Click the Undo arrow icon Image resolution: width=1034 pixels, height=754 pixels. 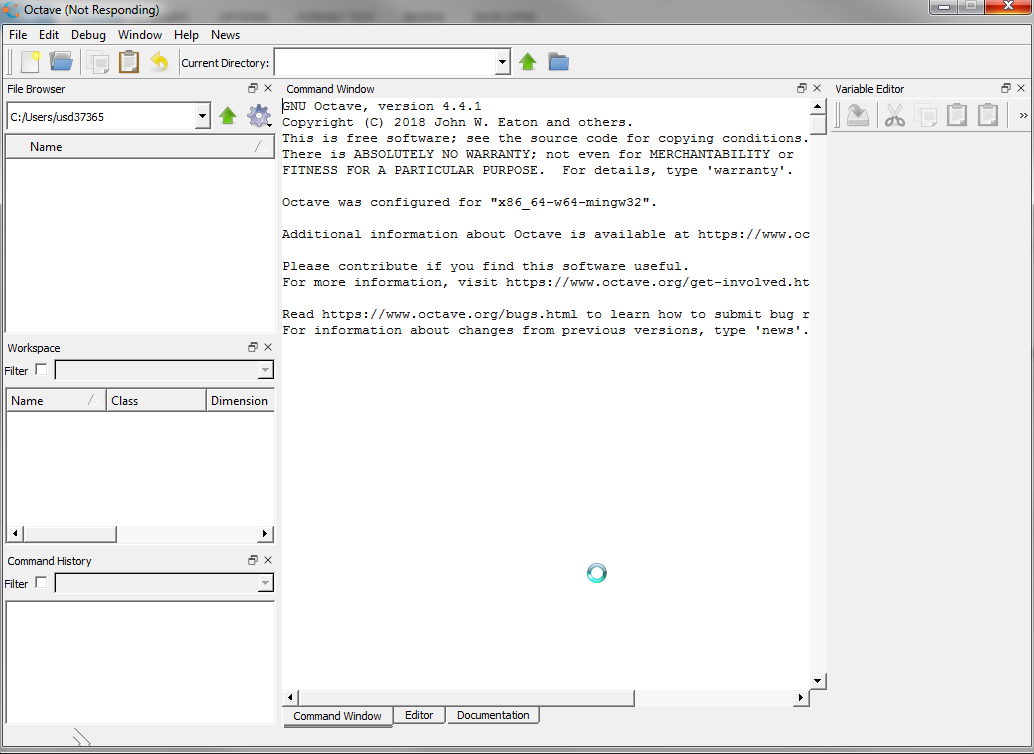(x=159, y=62)
